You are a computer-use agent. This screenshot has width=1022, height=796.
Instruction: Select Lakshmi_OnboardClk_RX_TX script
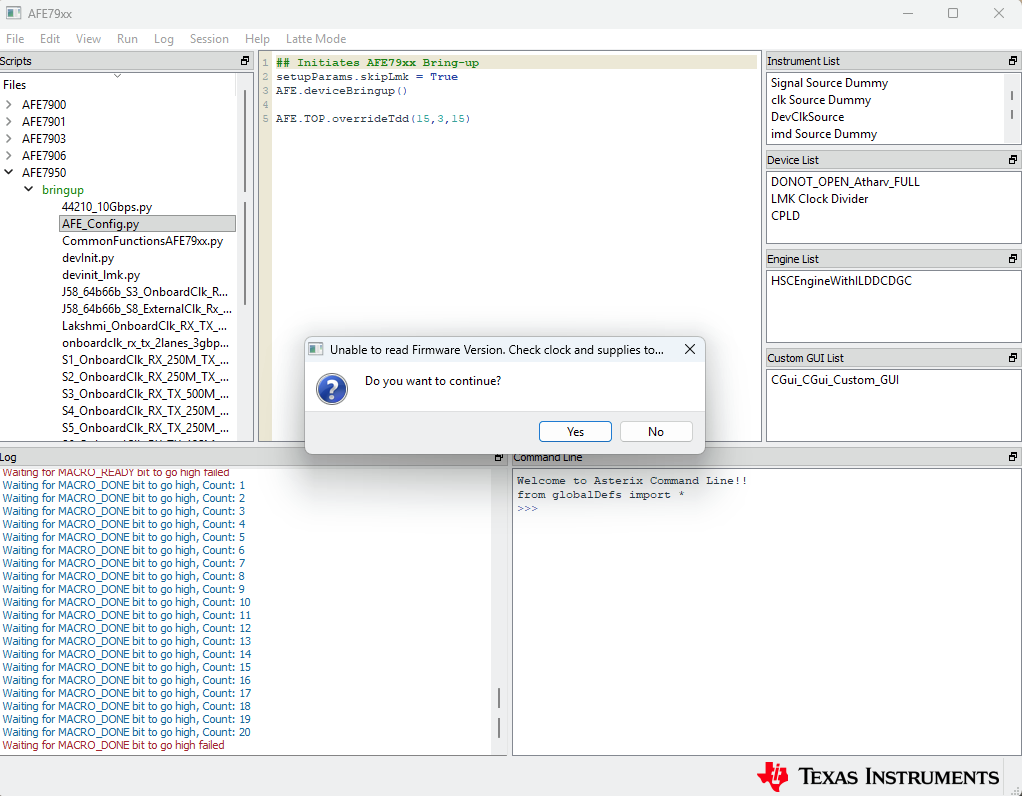click(x=145, y=326)
